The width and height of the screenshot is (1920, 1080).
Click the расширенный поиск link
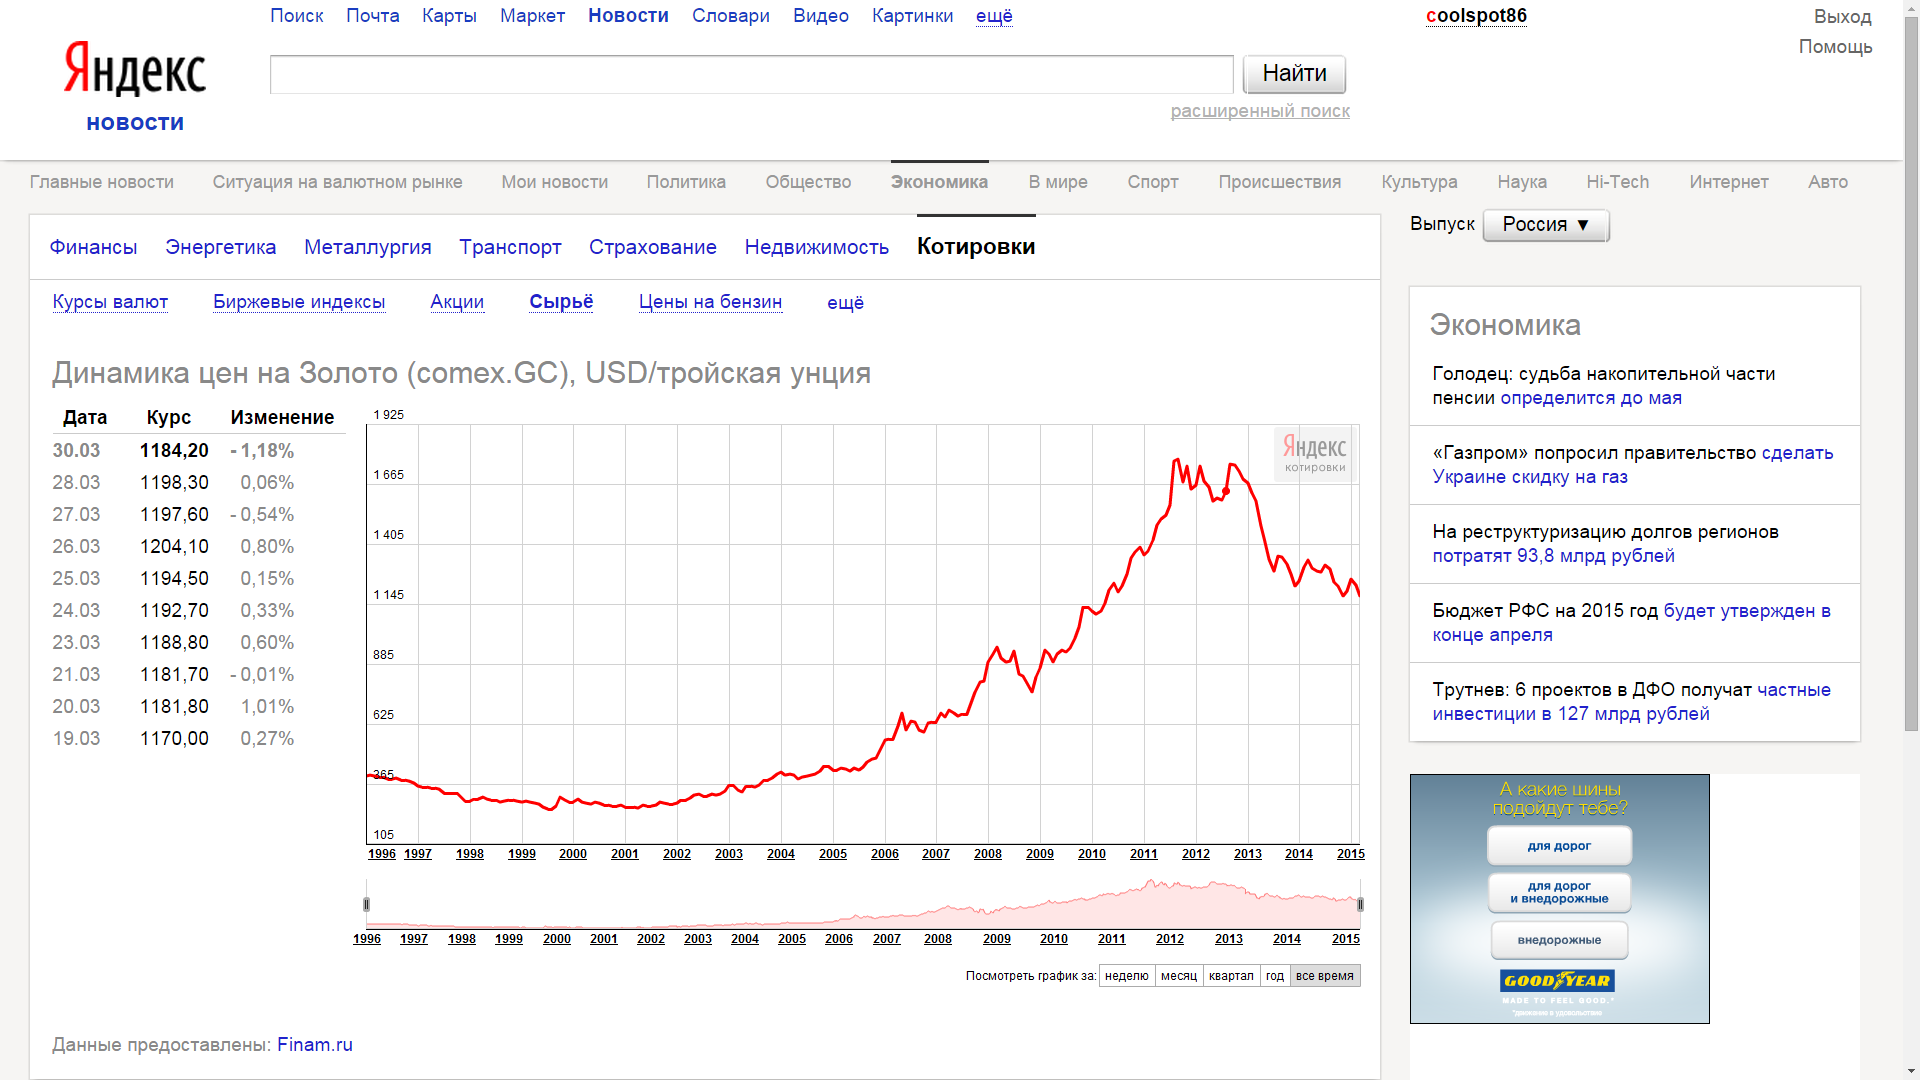pos(1260,111)
